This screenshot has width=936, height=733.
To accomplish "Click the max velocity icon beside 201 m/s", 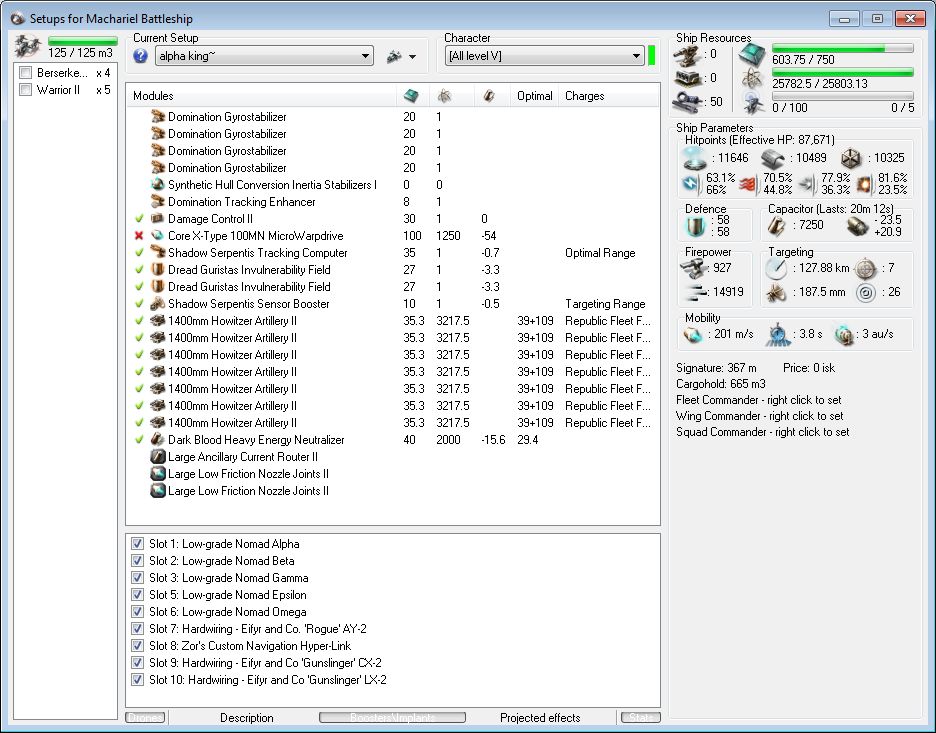I will click(693, 334).
